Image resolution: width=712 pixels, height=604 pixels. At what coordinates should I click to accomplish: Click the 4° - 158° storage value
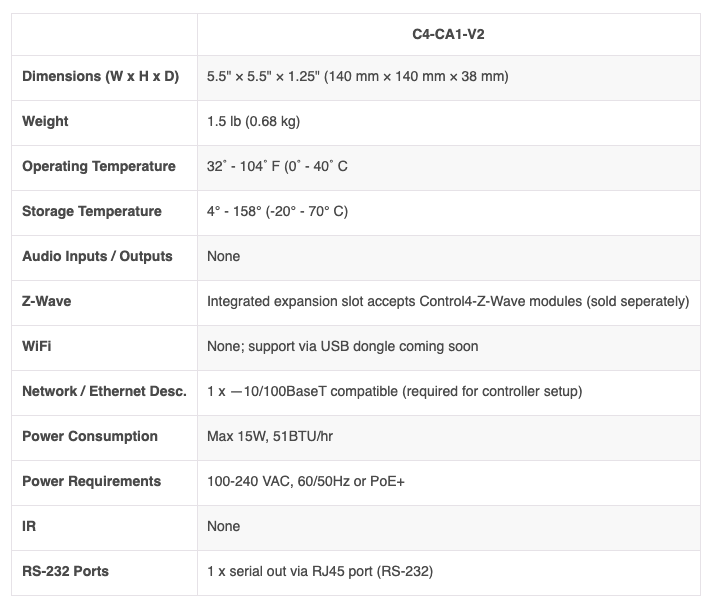tap(277, 212)
